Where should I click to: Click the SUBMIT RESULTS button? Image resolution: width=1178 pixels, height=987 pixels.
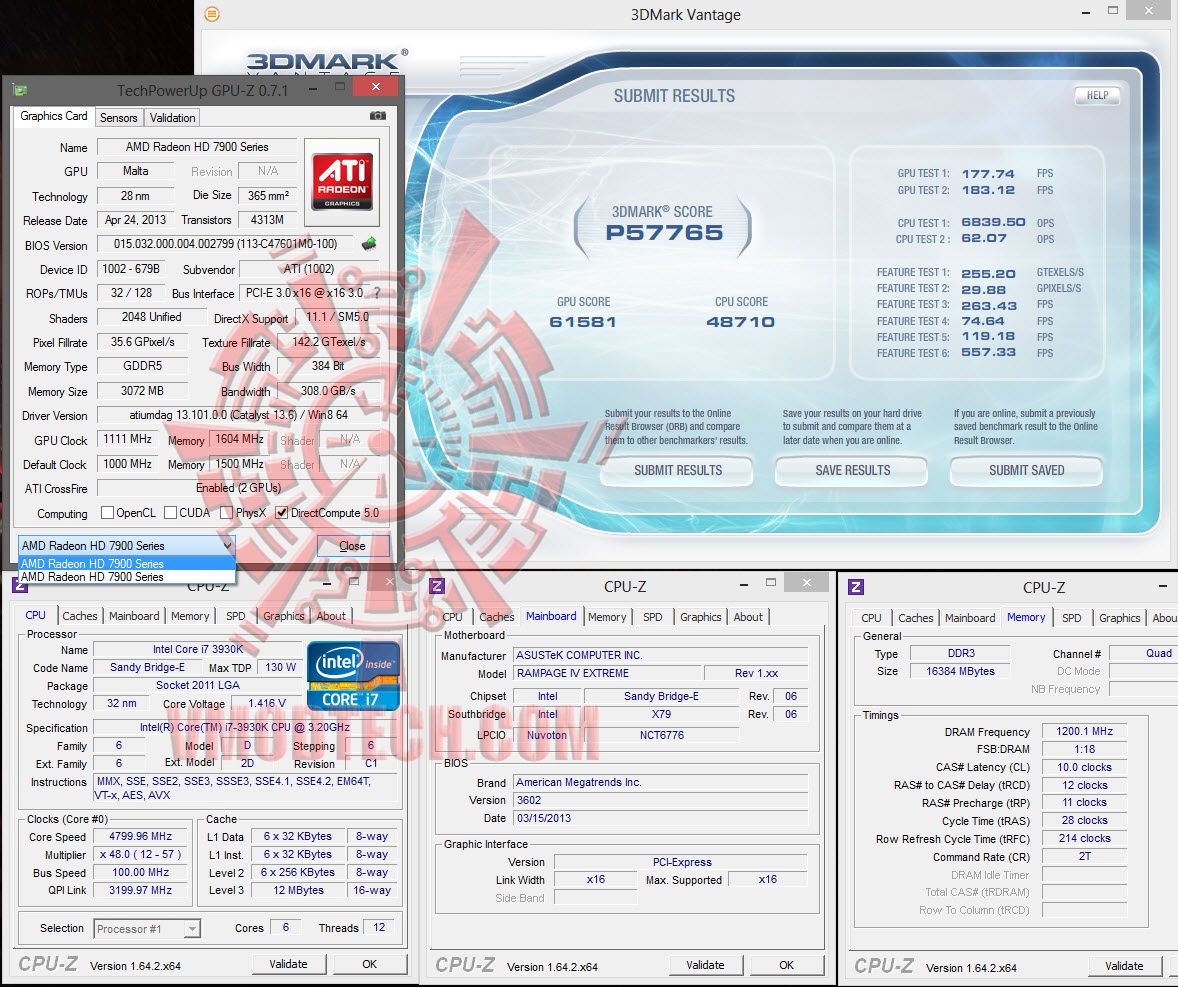pyautogui.click(x=678, y=470)
